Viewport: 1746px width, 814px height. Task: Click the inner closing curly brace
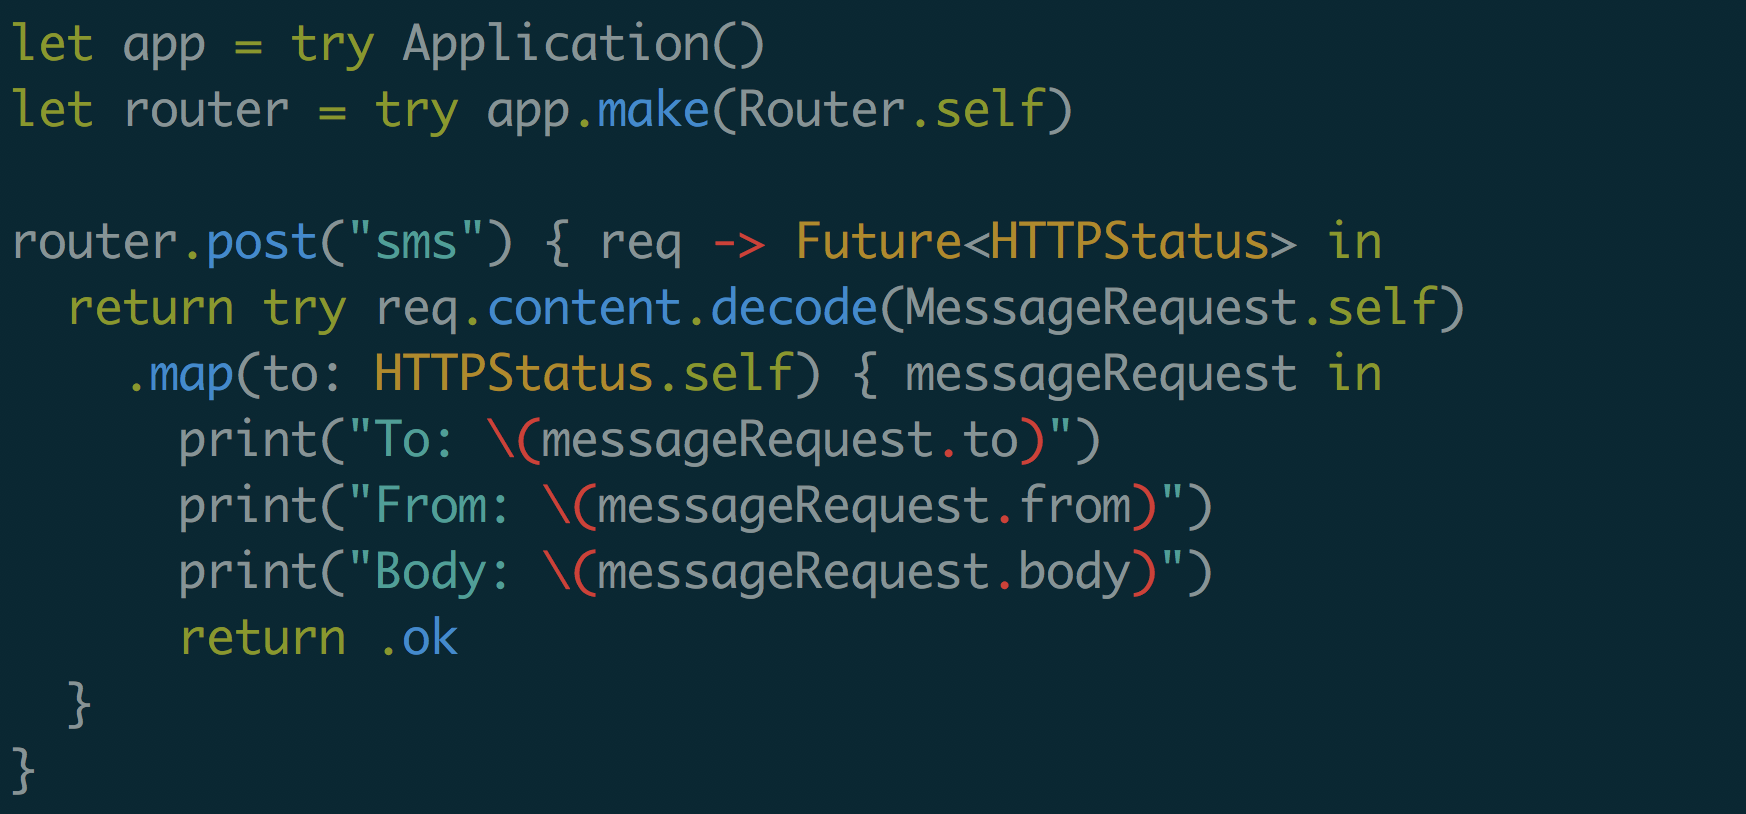tap(79, 706)
